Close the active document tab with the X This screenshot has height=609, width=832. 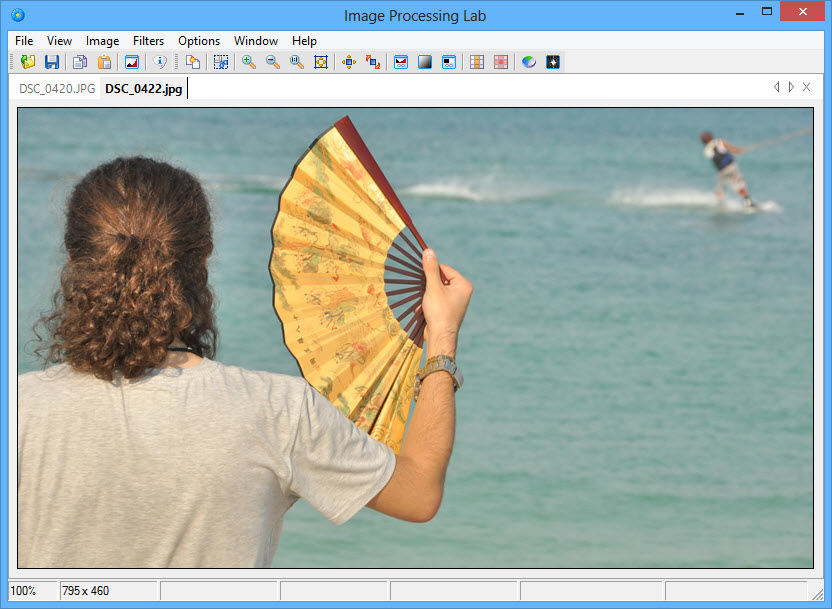click(807, 87)
